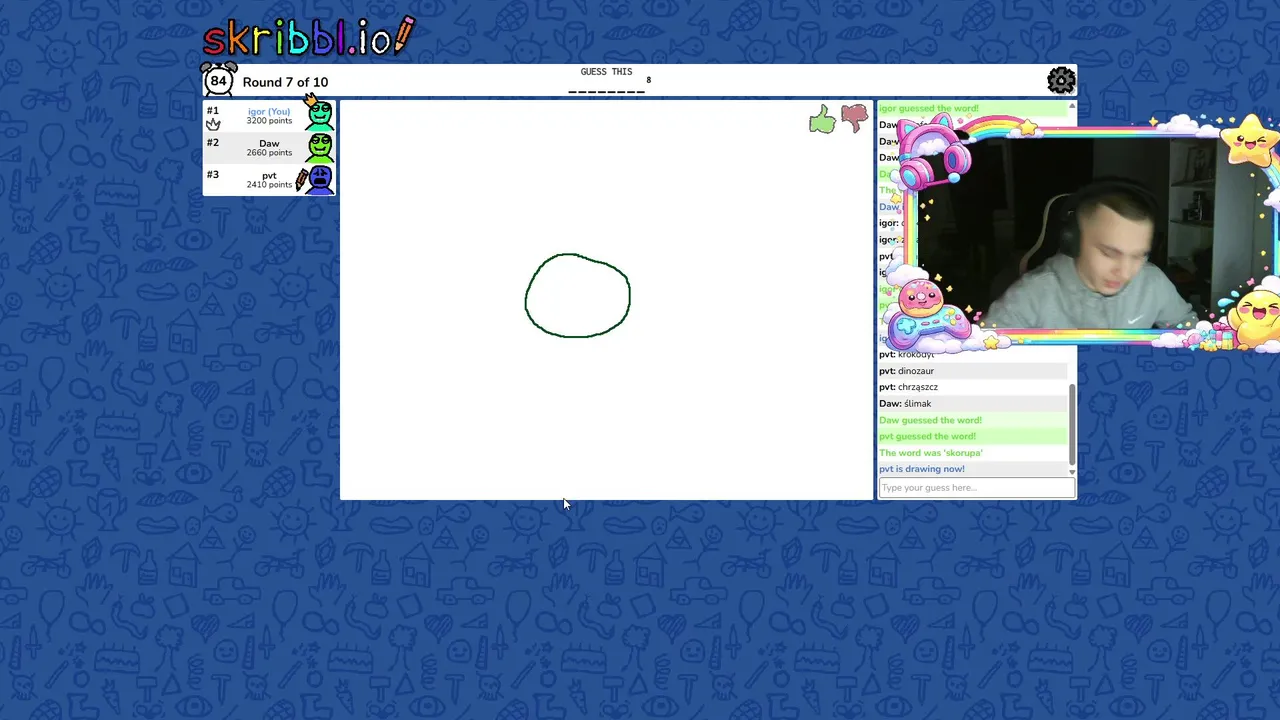Select player row 'Daw' 2660 points

coord(269,147)
